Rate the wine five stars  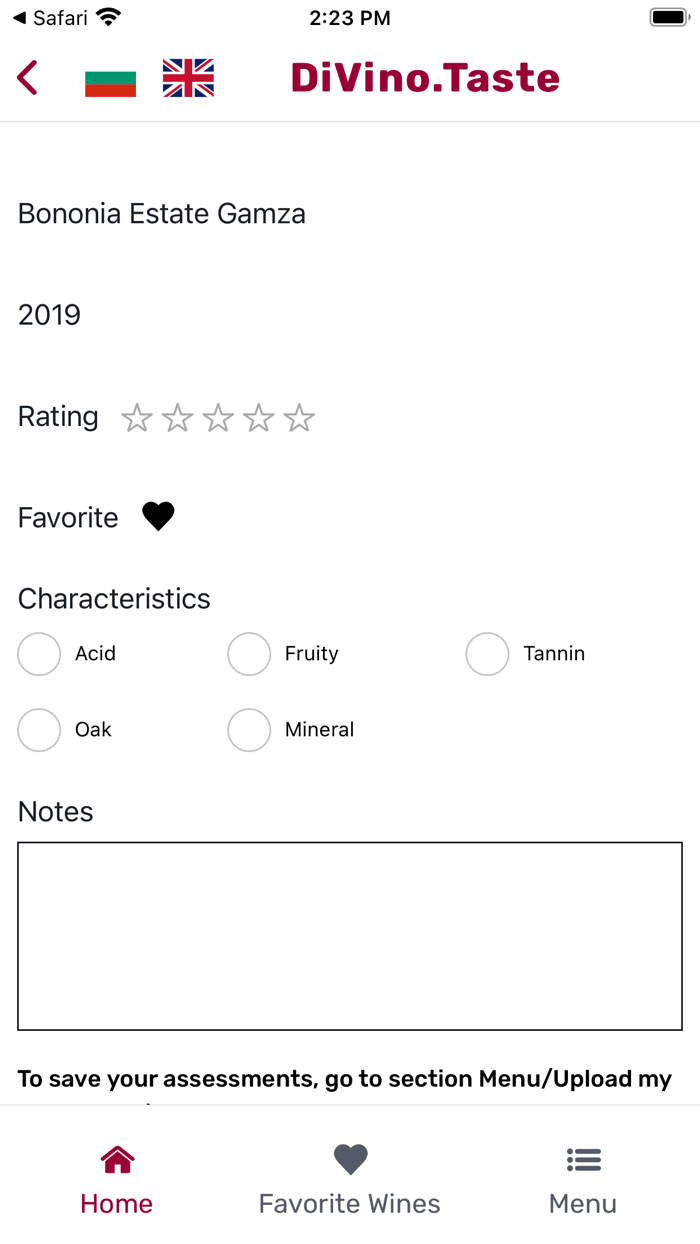click(299, 418)
